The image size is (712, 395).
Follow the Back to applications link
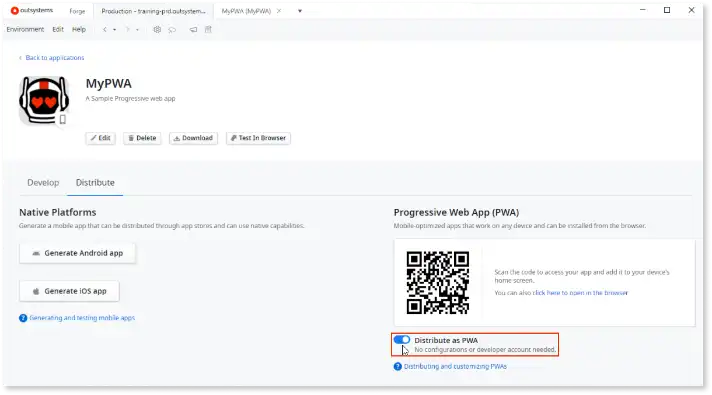[54, 58]
